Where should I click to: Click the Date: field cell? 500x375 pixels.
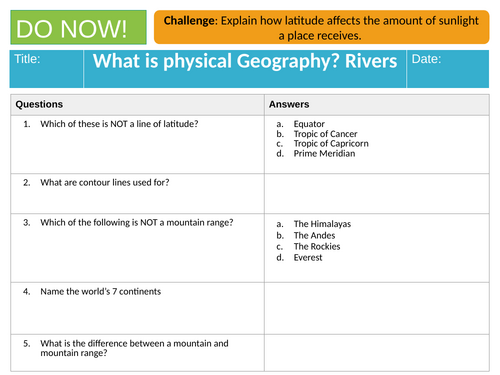(448, 69)
